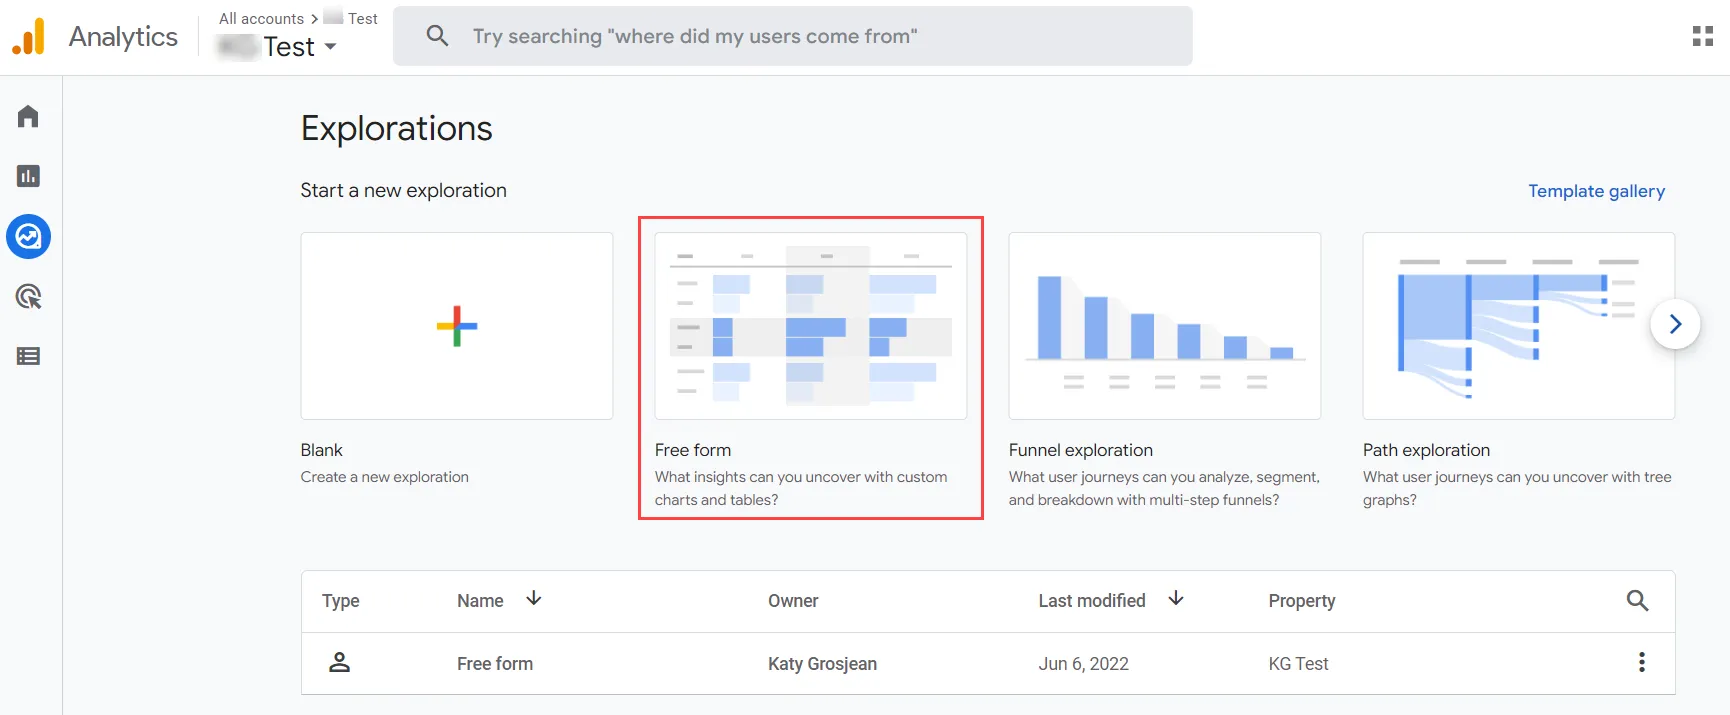Image resolution: width=1730 pixels, height=715 pixels.
Task: Click the Analytics logo
Action: tap(28, 37)
